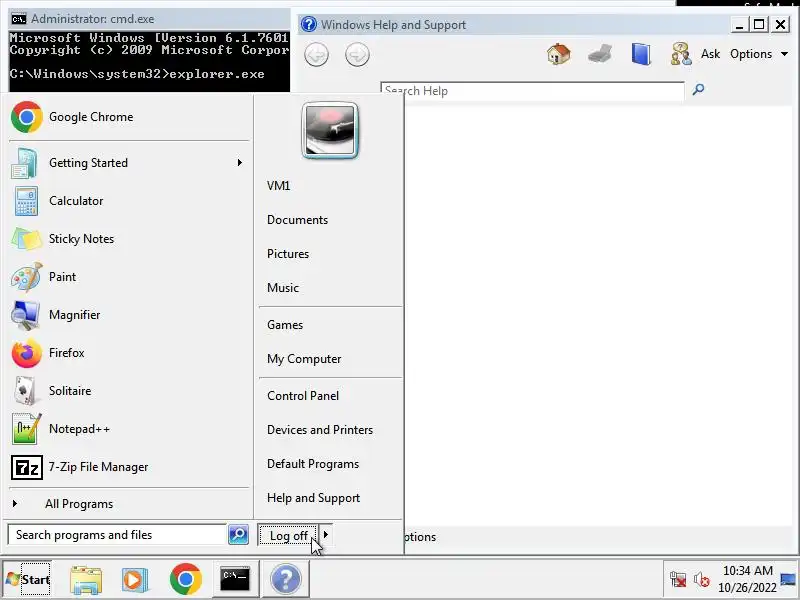Click the Ask people icon in Help window
Screen dimensions: 800x600
tap(681, 54)
